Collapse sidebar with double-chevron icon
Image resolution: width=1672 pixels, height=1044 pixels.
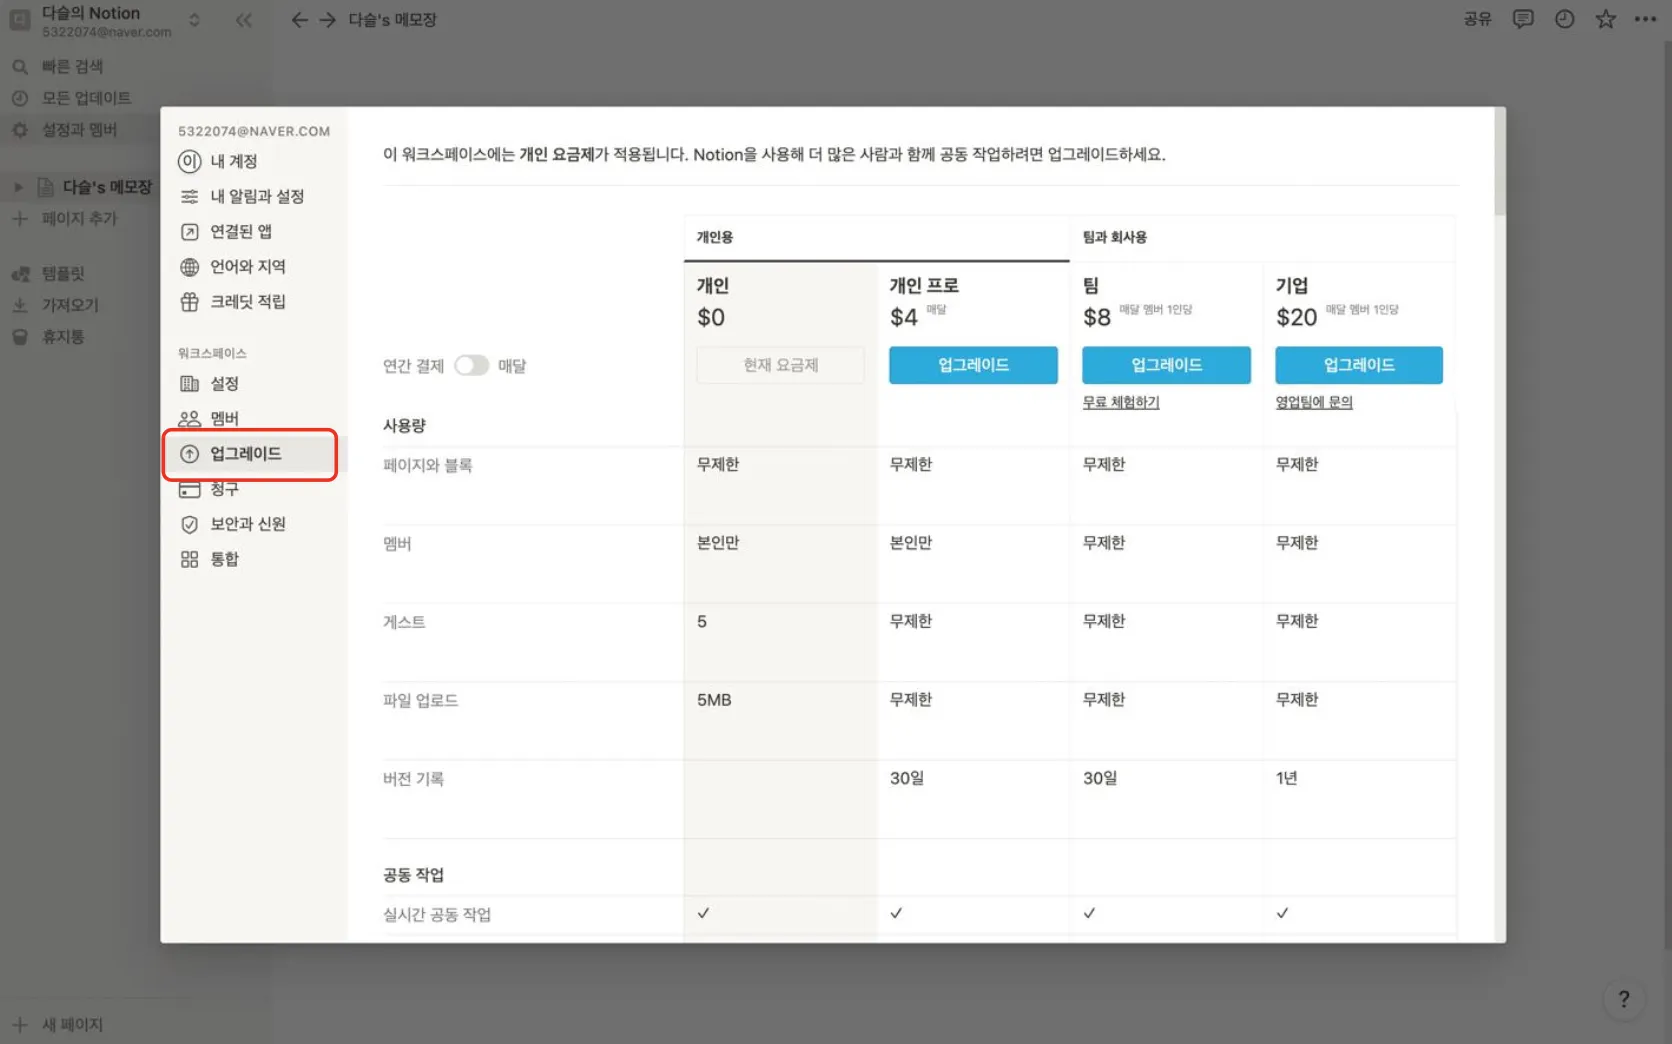pyautogui.click(x=243, y=20)
